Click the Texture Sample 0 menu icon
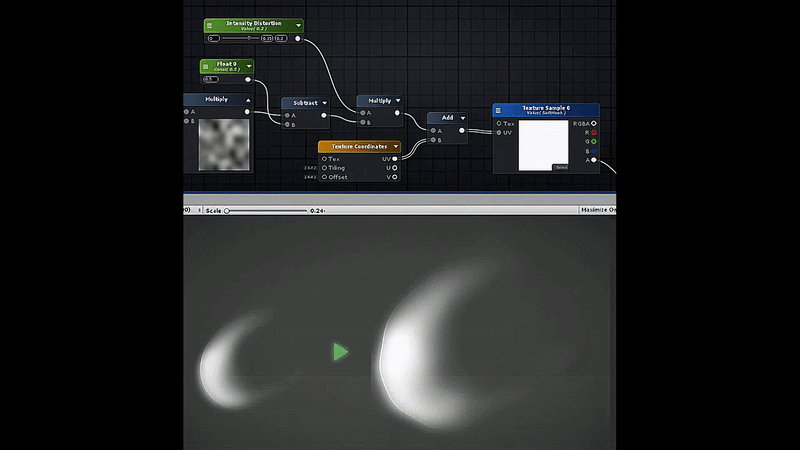The image size is (800, 450). click(500, 110)
